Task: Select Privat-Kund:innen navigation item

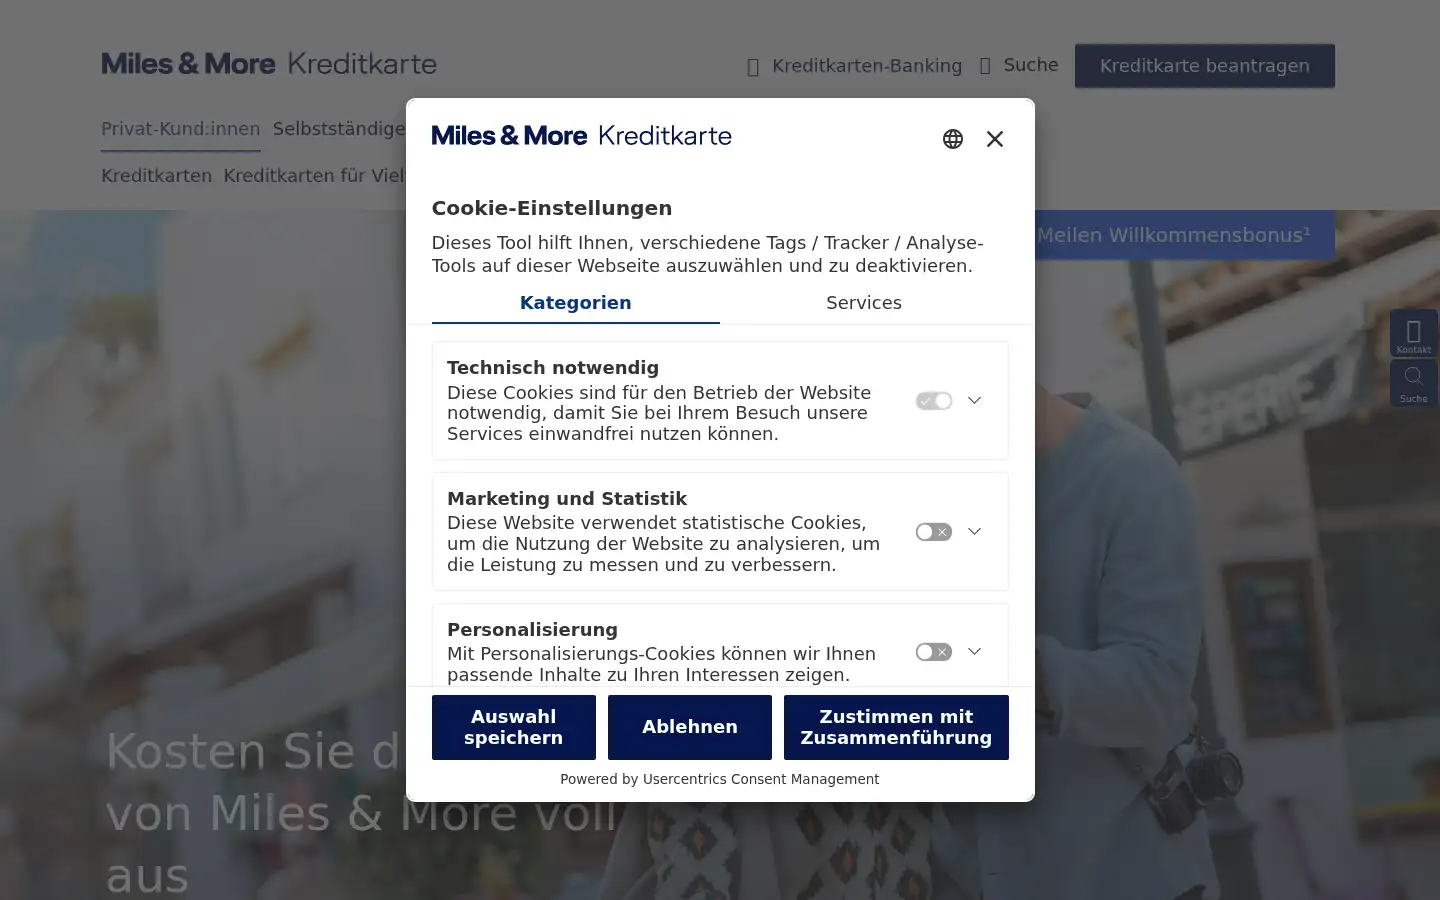Action: (181, 129)
